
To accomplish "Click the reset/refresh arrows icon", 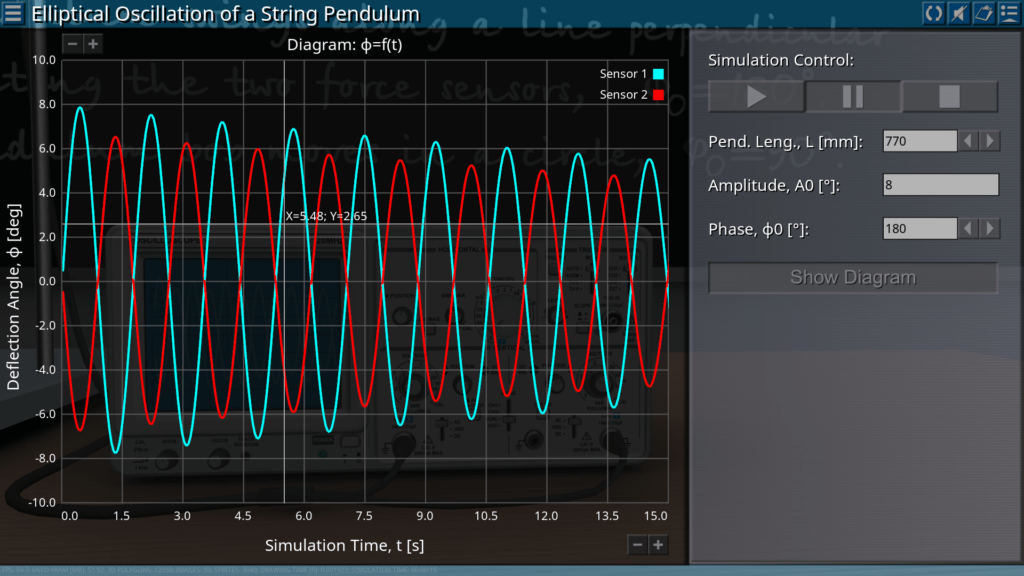I will tap(933, 13).
